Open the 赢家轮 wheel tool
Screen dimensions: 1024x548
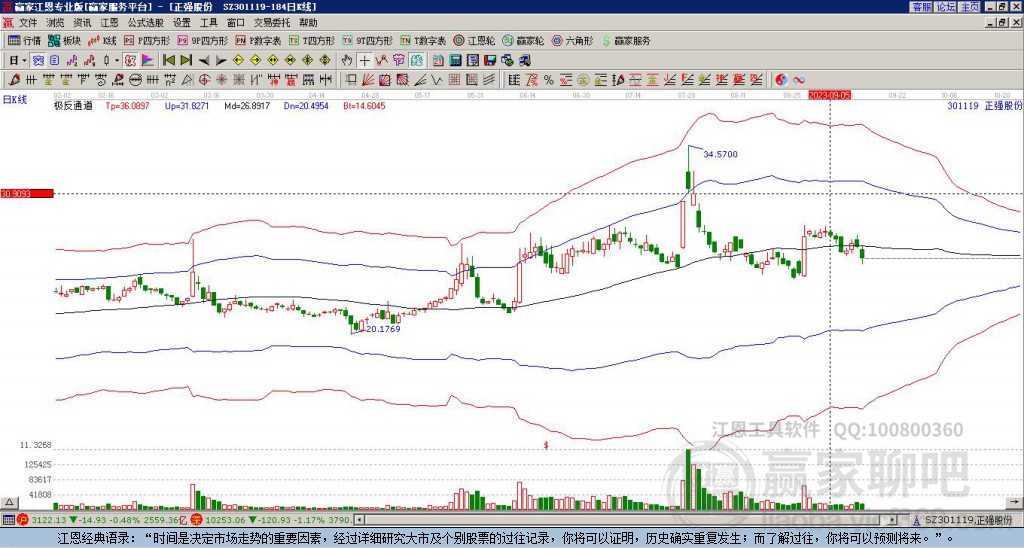tap(523, 40)
